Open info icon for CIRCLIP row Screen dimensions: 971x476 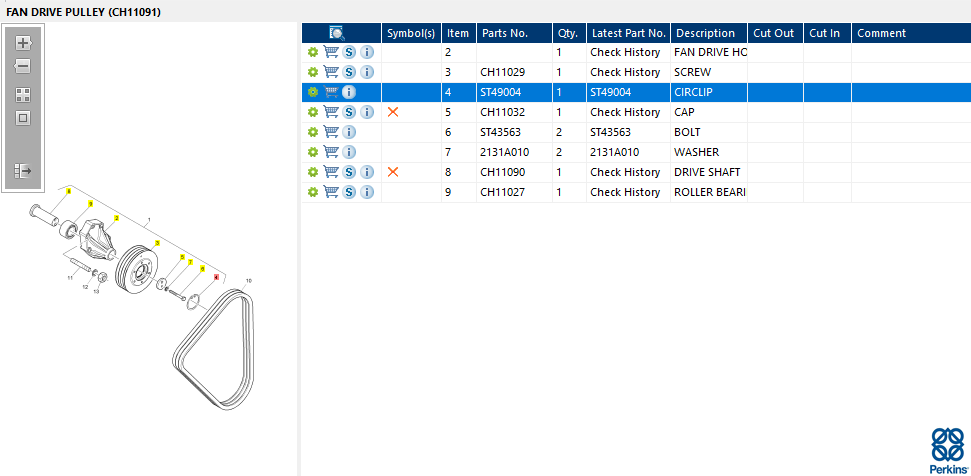pyautogui.click(x=349, y=92)
